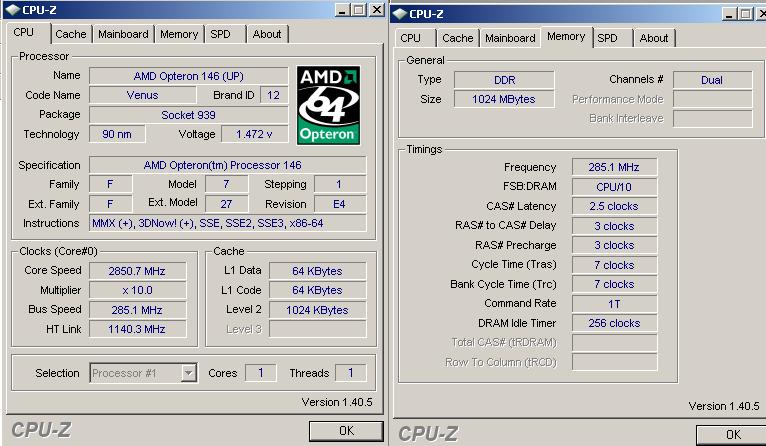Click the L1 Code value '64 KBytes'
This screenshot has height=446, width=766.
click(x=318, y=290)
